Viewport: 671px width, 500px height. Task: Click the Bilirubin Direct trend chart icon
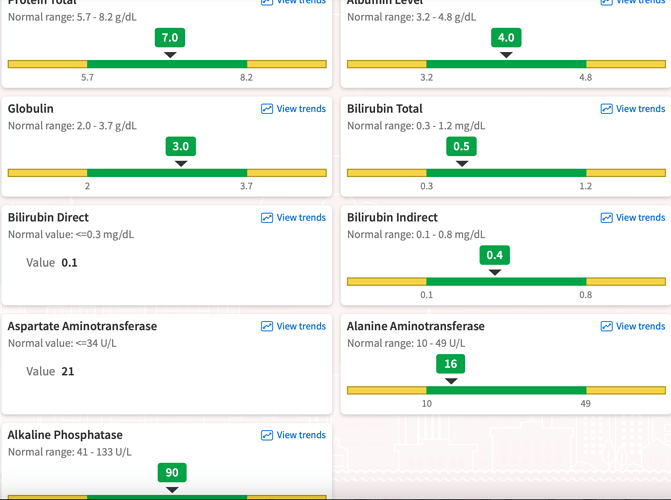267,218
